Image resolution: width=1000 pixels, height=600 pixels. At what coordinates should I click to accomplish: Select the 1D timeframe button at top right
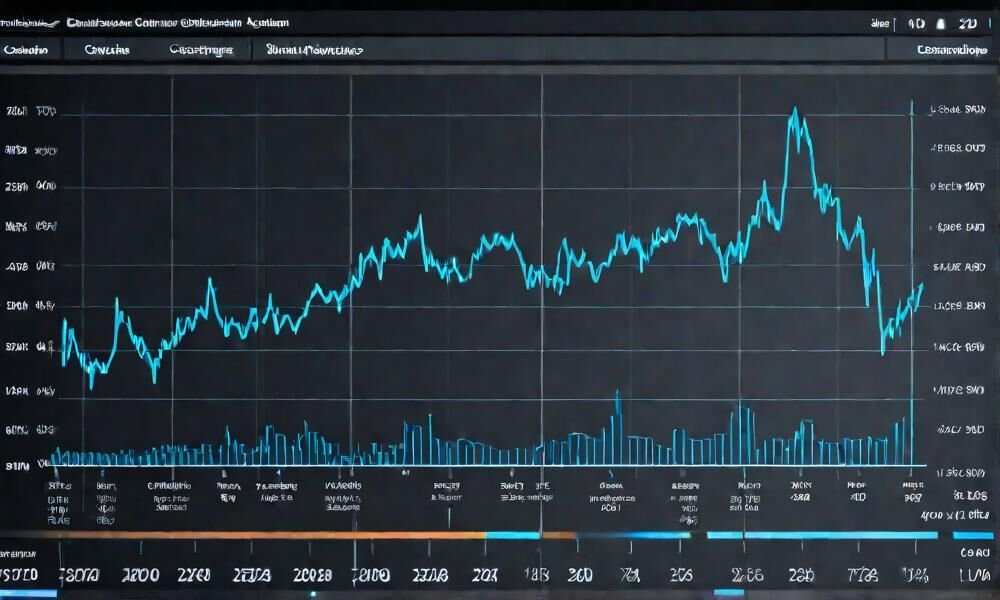pyautogui.click(x=917, y=21)
